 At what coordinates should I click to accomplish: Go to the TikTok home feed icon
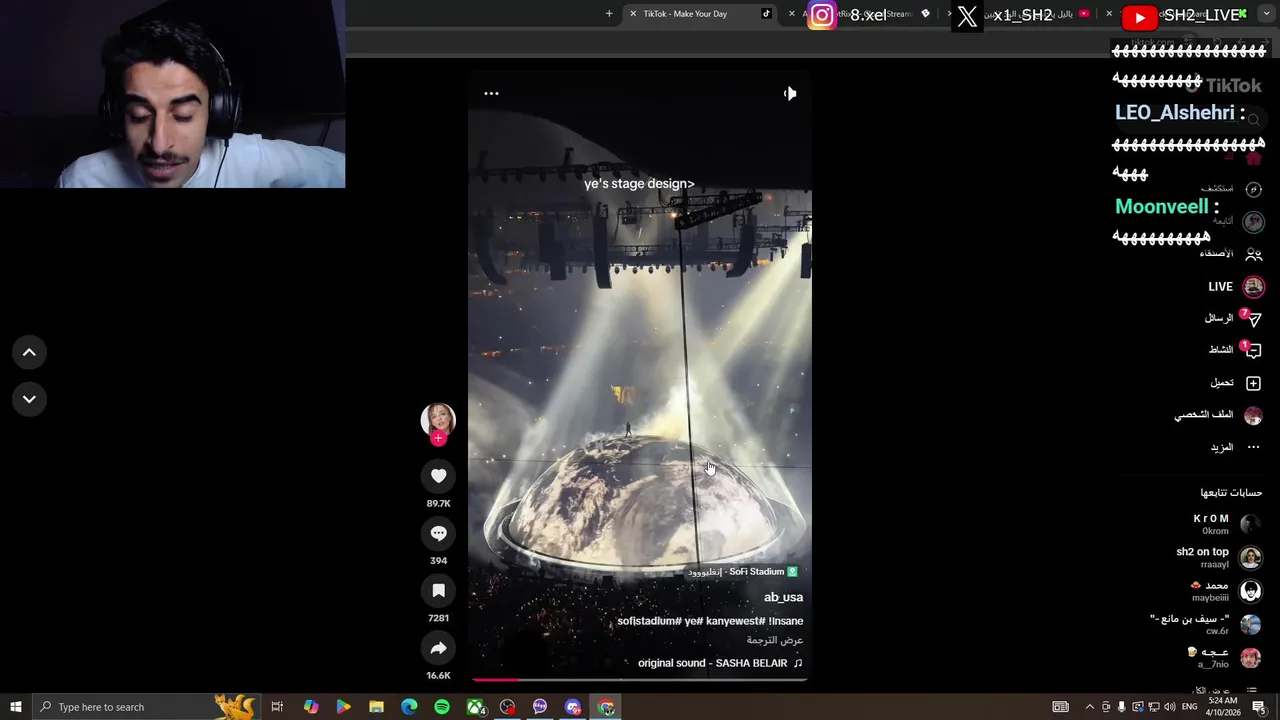click(x=1253, y=158)
